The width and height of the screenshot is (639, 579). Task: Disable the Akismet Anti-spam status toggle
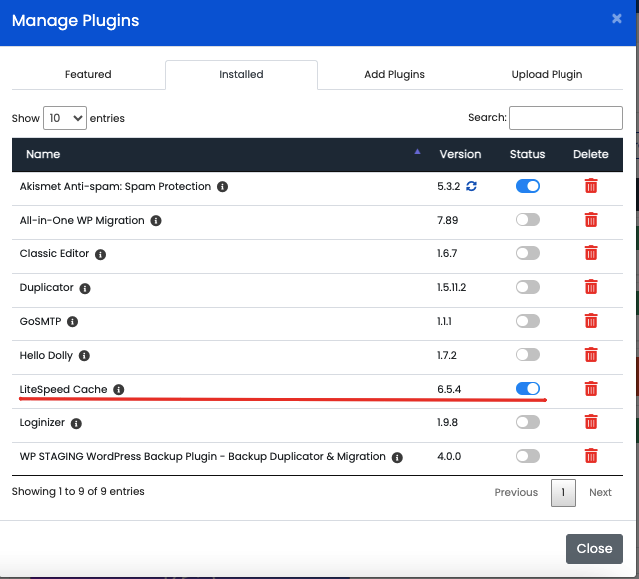click(528, 186)
